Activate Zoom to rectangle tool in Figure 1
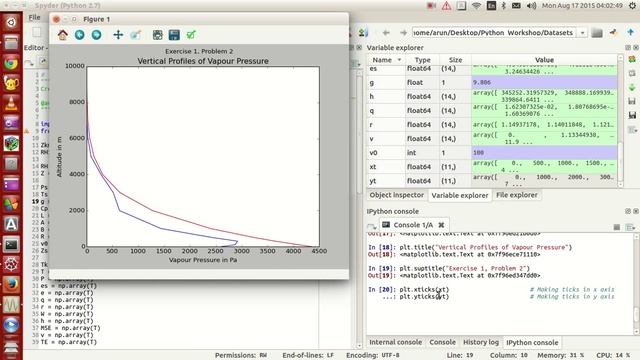 [x=136, y=35]
